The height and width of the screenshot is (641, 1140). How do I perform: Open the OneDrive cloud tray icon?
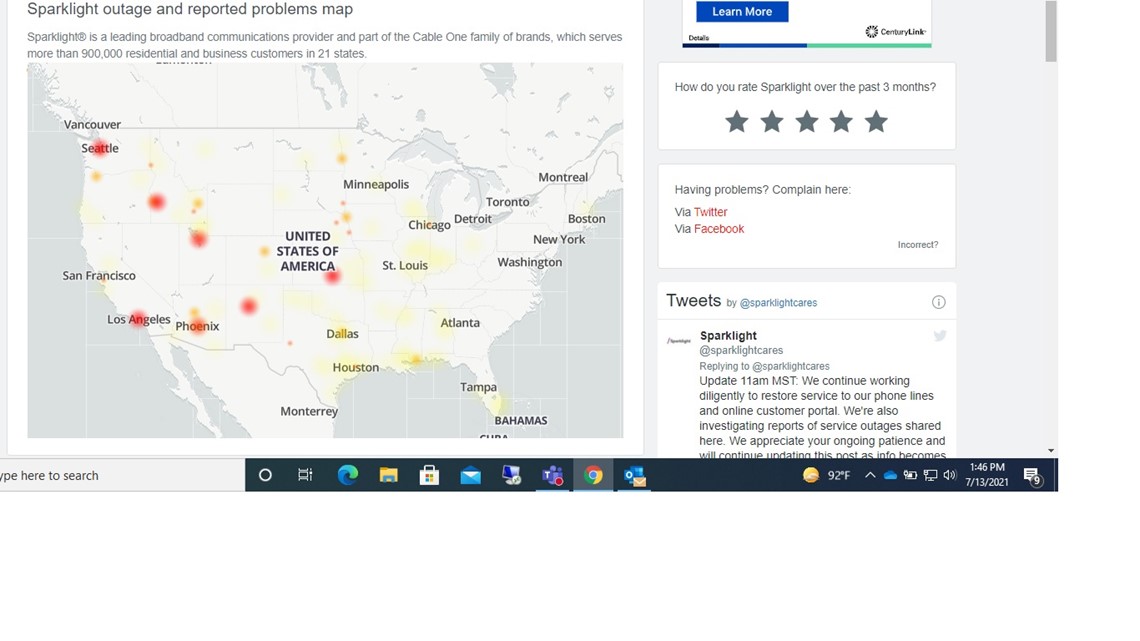[x=890, y=475]
